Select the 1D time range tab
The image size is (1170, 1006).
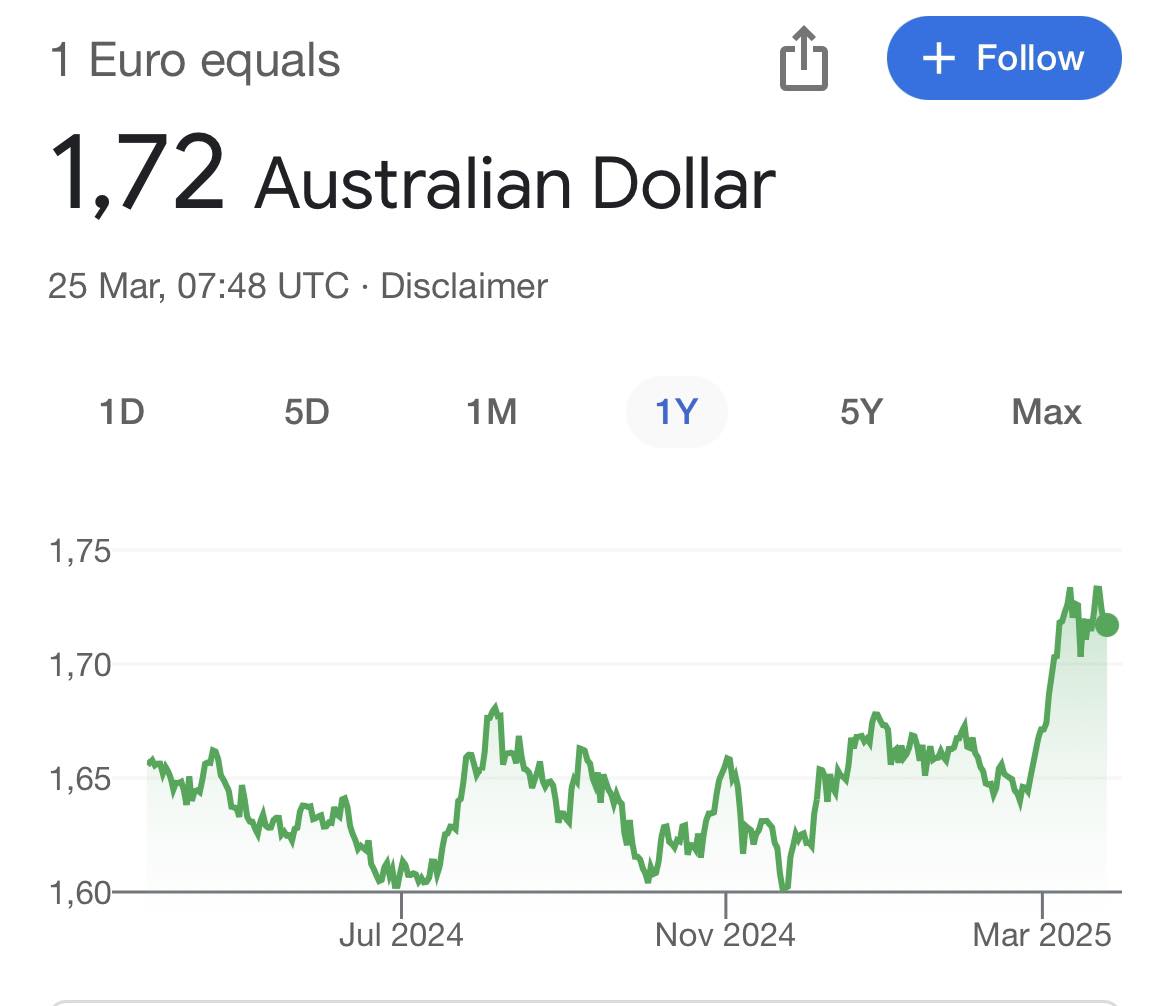[122, 412]
